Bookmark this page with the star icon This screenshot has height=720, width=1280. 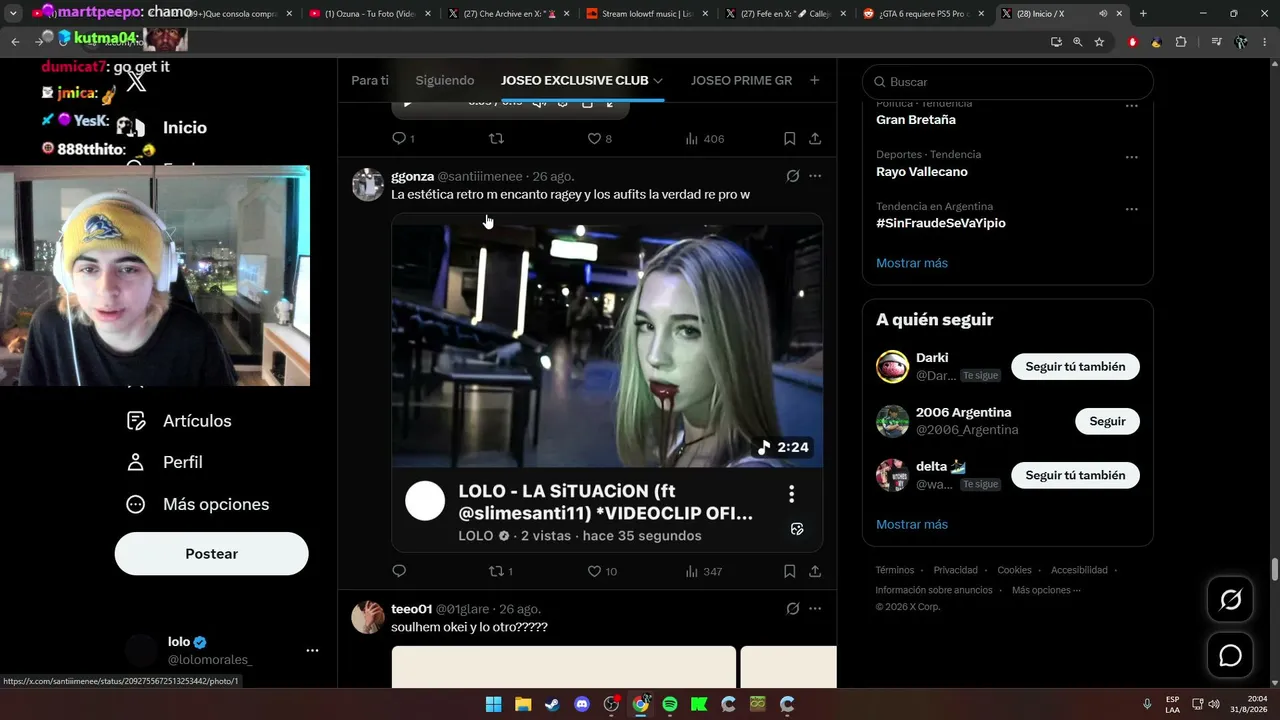pyautogui.click(x=1099, y=42)
